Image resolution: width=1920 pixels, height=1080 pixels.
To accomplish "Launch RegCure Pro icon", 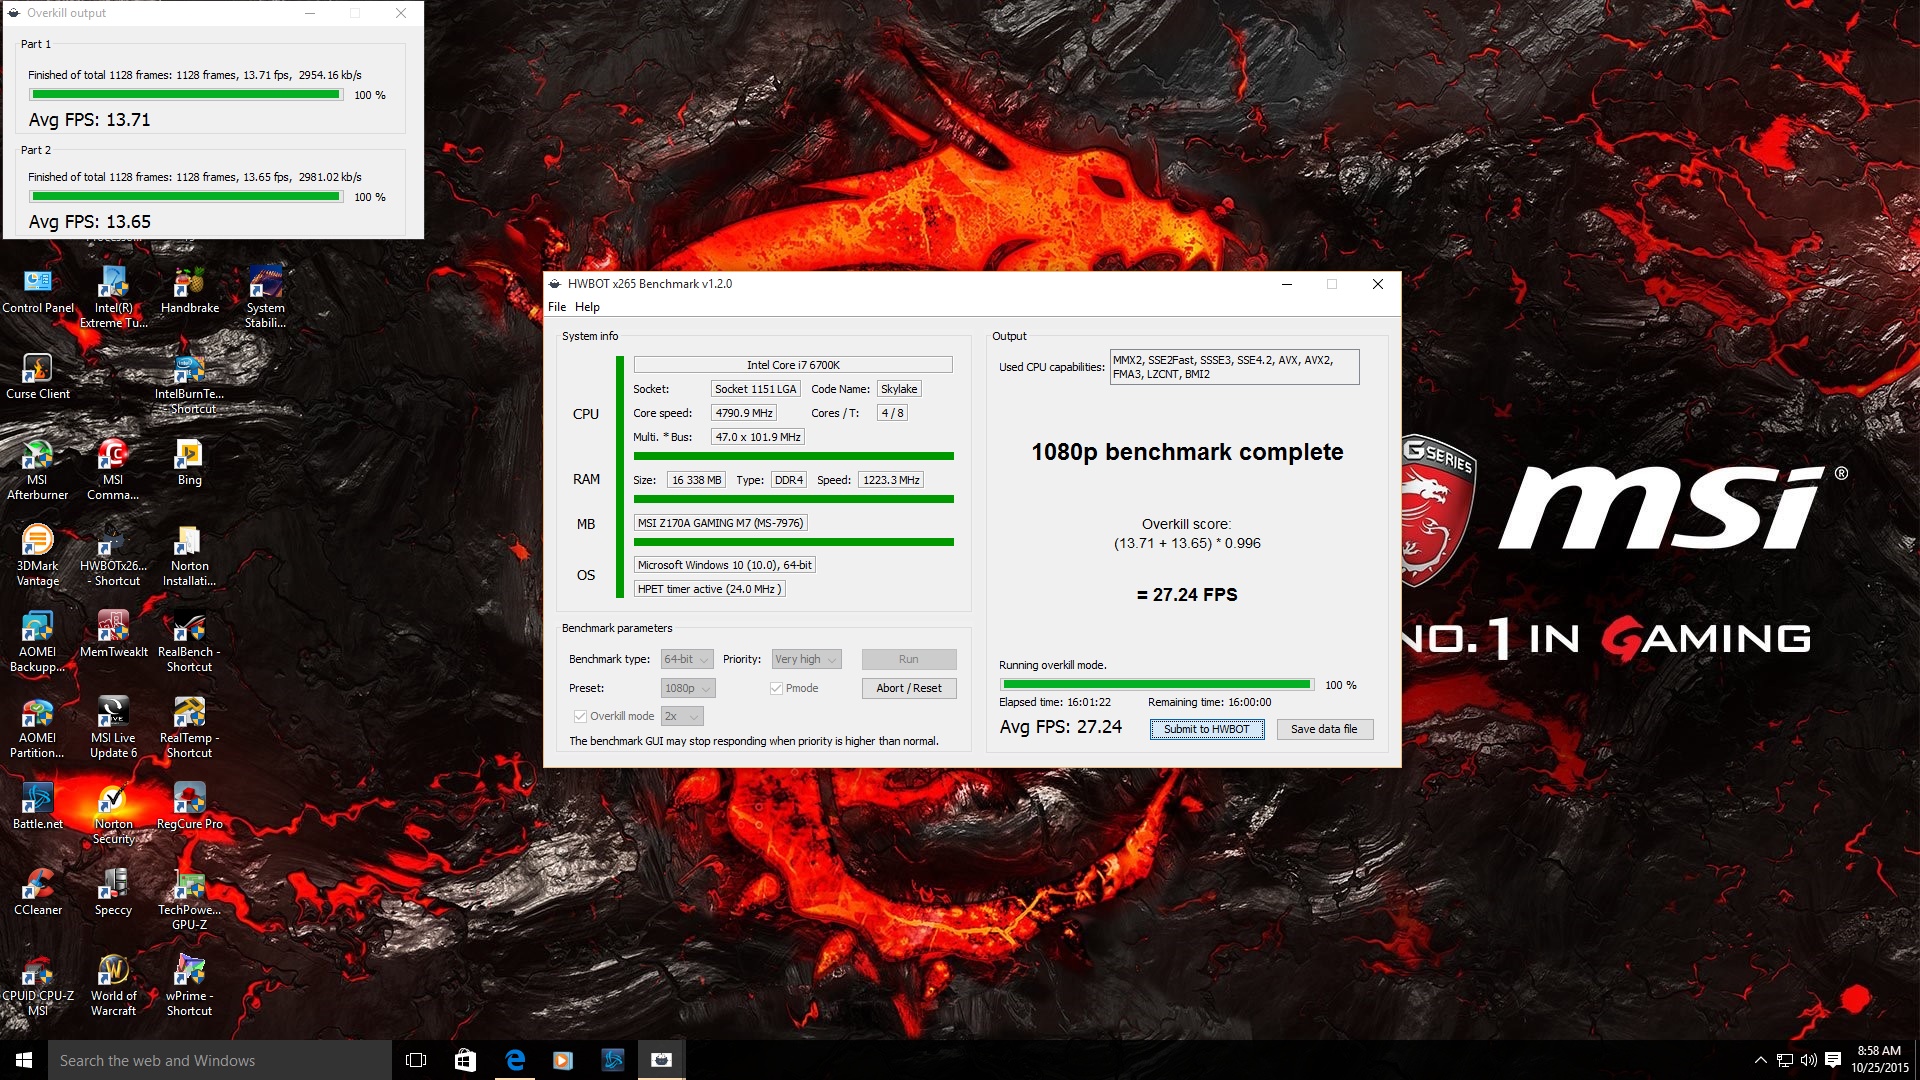I will pos(189,806).
